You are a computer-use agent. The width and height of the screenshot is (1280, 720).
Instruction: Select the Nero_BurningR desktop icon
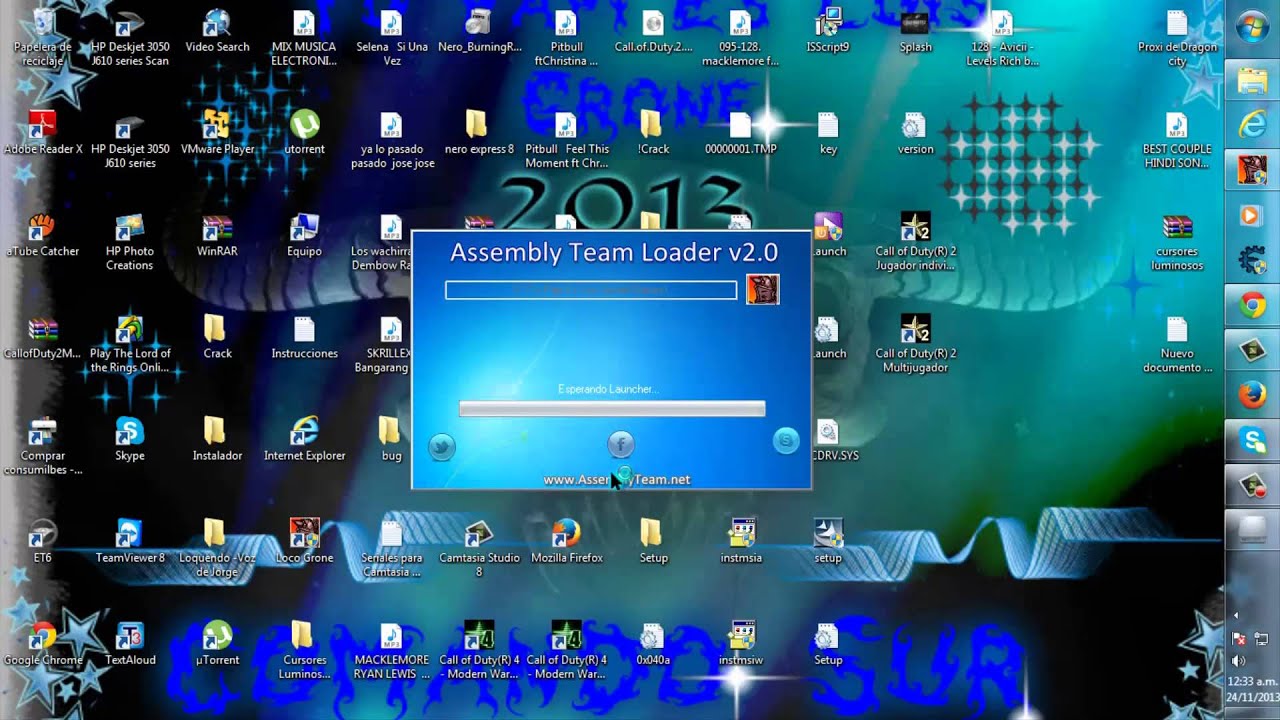[x=478, y=32]
